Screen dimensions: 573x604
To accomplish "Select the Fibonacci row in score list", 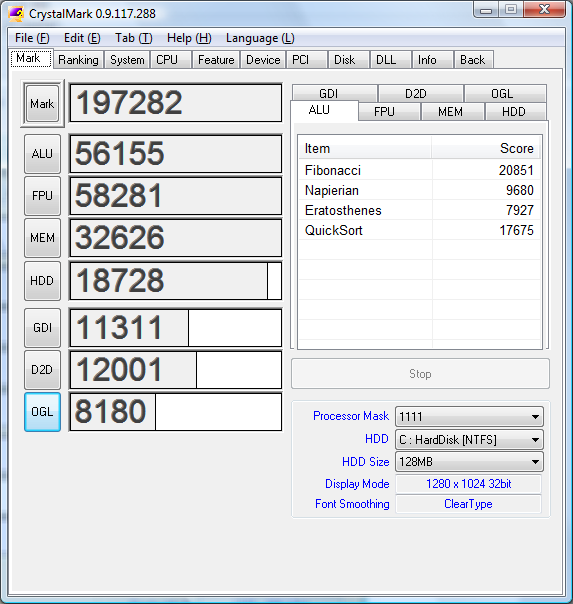I will pyautogui.click(x=419, y=170).
